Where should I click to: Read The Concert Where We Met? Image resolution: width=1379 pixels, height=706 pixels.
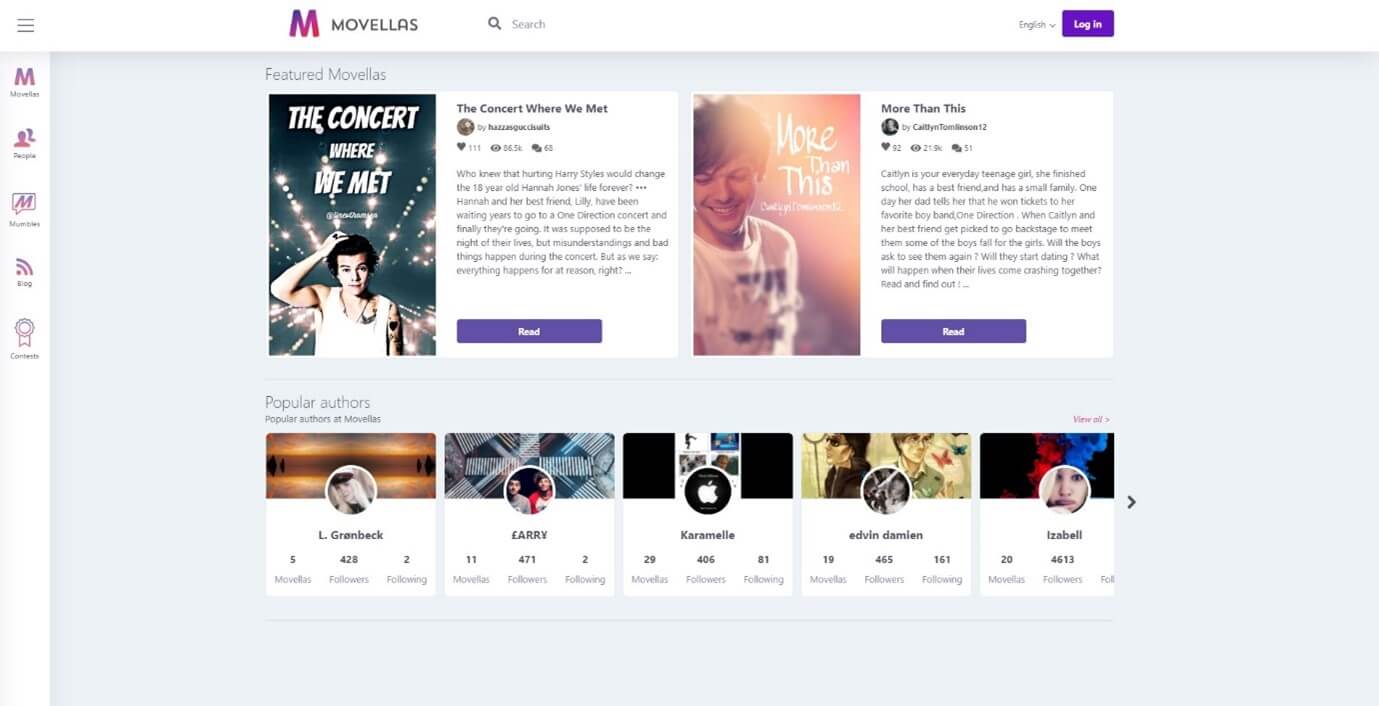tap(529, 331)
